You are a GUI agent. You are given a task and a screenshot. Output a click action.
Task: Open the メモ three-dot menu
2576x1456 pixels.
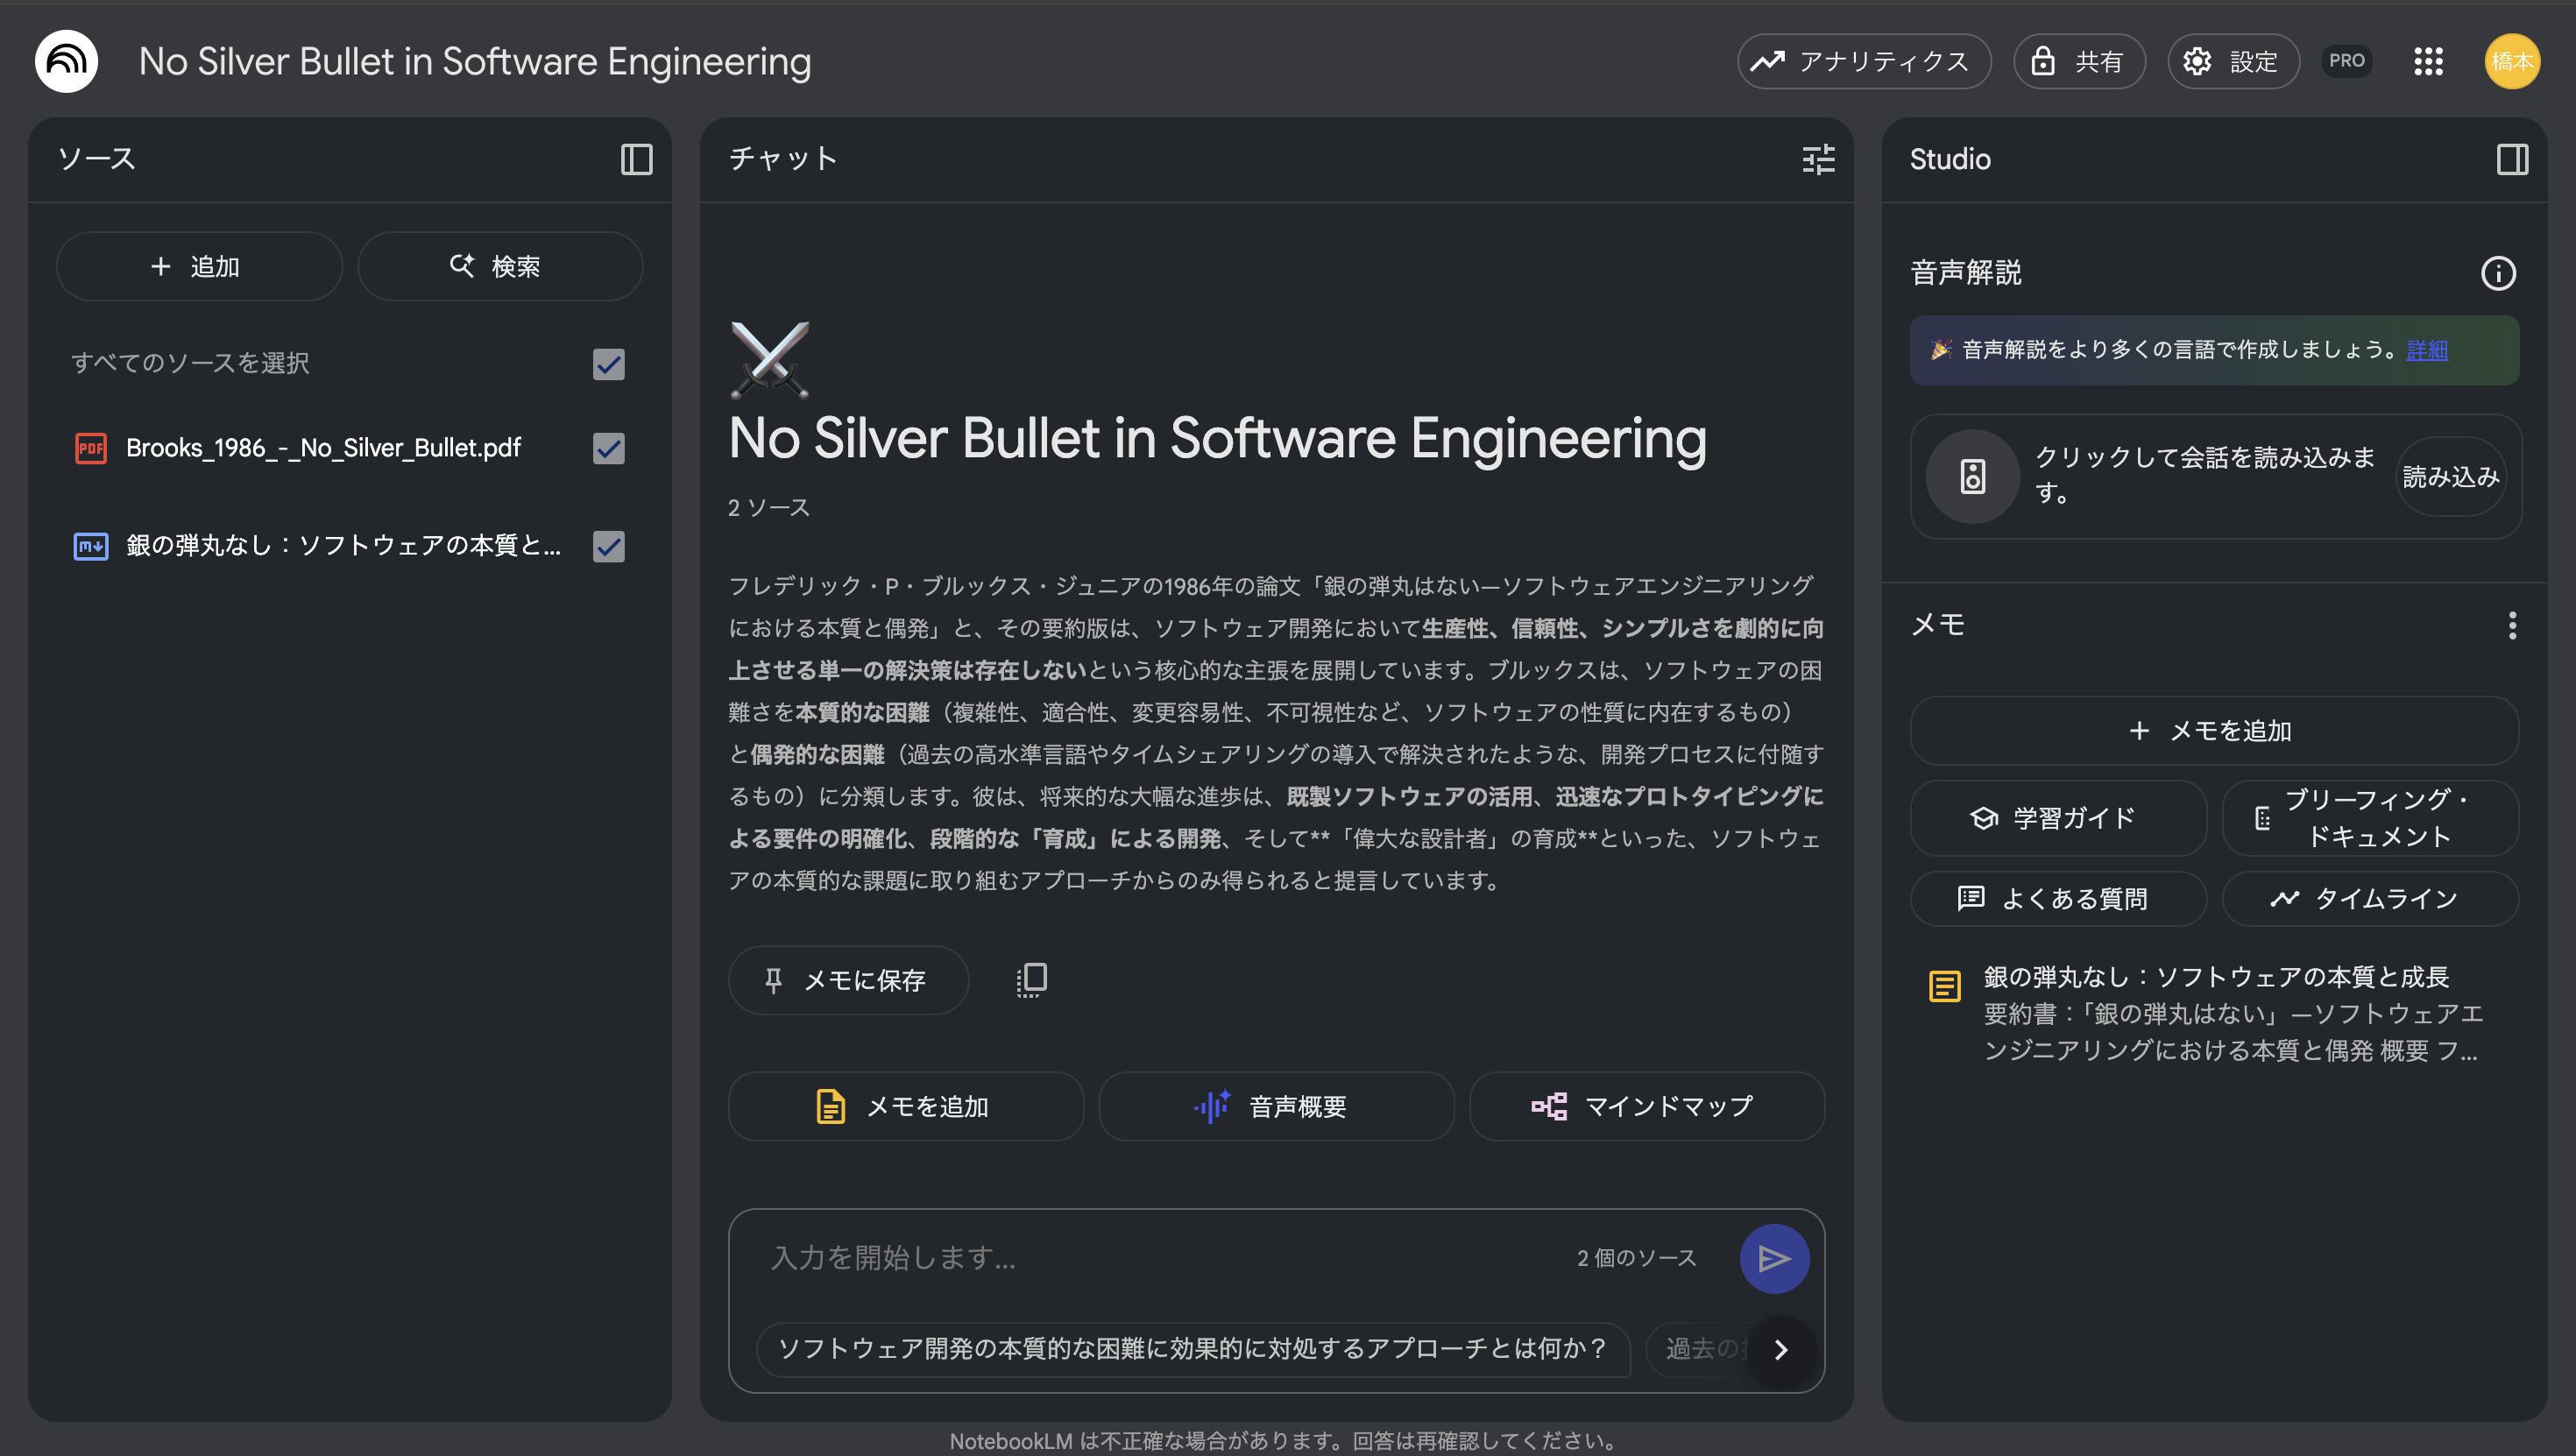(x=2511, y=626)
